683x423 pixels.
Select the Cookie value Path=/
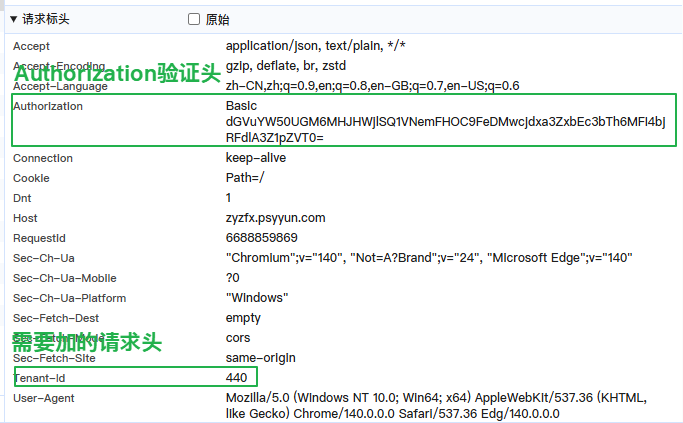click(246, 178)
